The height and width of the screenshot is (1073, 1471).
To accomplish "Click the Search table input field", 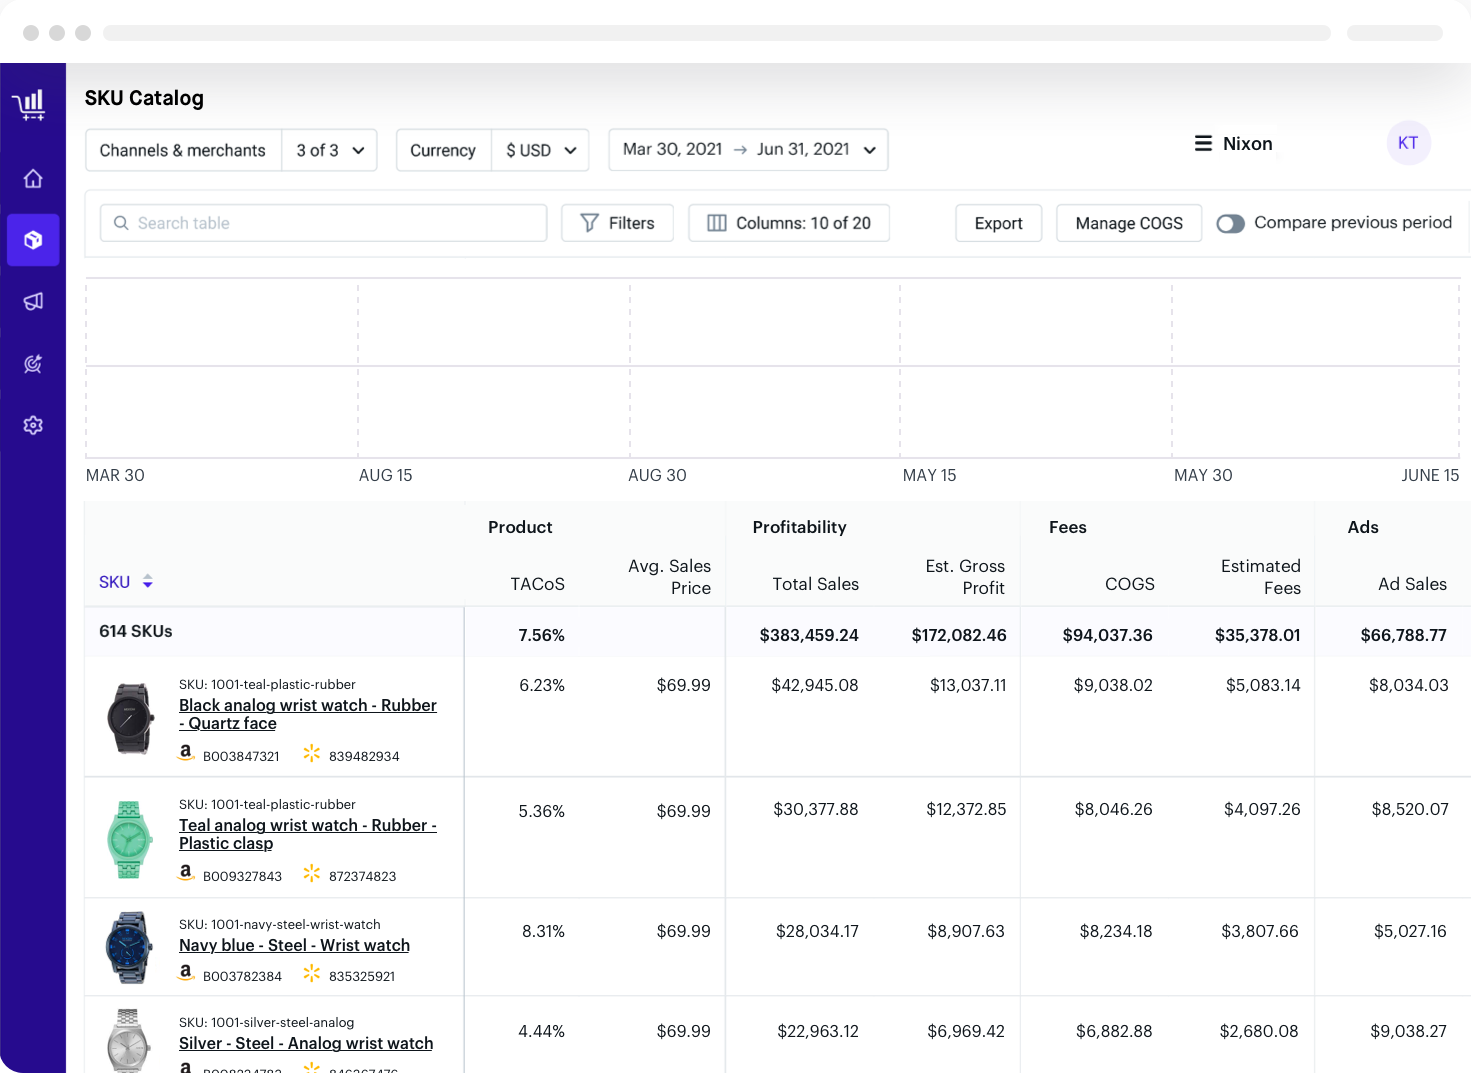I will 323,223.
